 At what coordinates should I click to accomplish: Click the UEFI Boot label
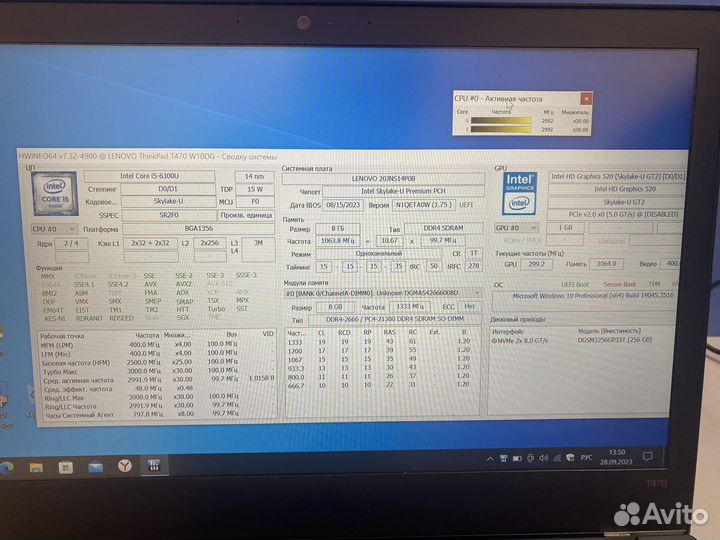click(x=574, y=284)
